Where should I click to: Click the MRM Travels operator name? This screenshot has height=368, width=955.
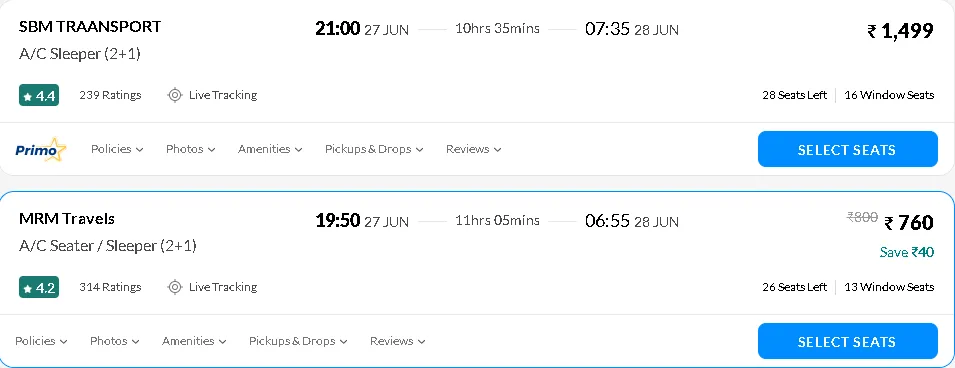(x=67, y=219)
